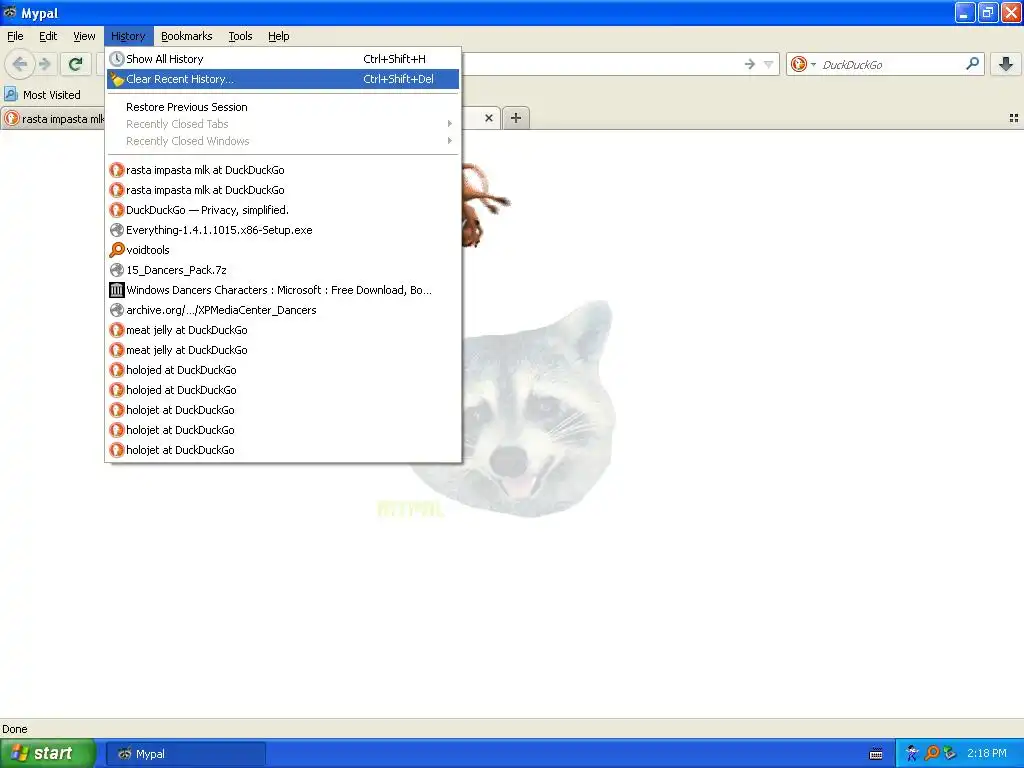Click the Go arrow in the address bar
1024x768 pixels.
coord(750,64)
